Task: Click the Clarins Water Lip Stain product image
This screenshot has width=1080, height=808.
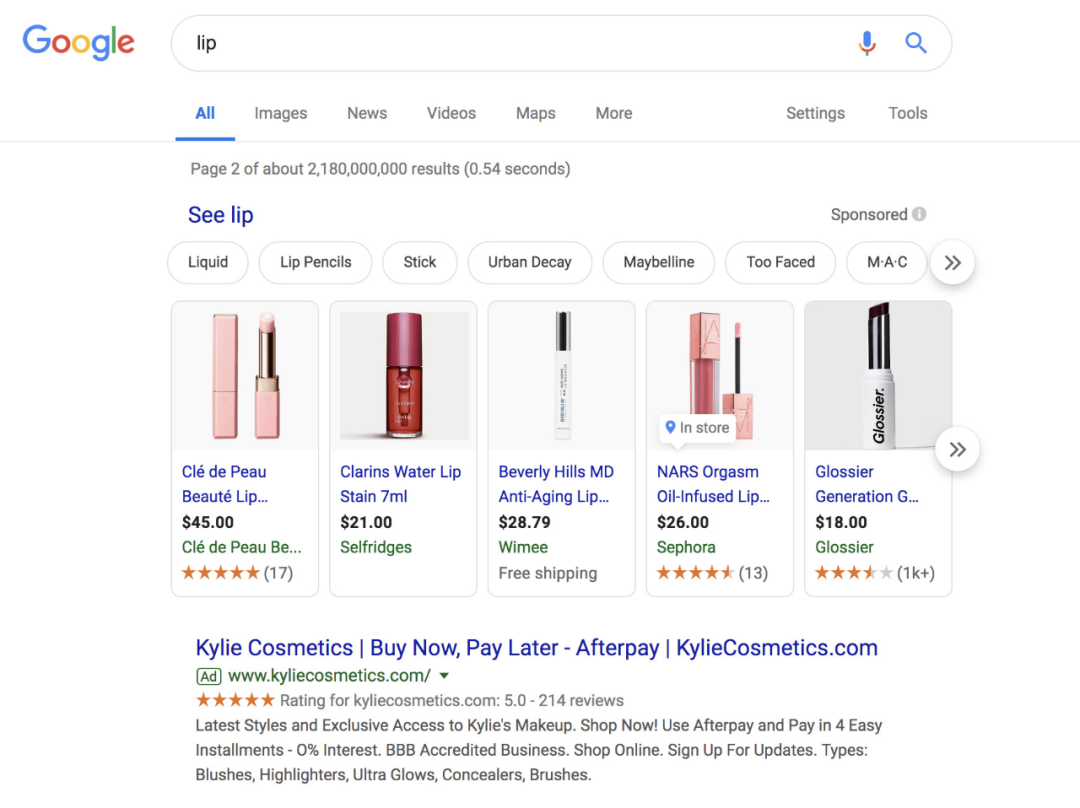Action: [404, 376]
